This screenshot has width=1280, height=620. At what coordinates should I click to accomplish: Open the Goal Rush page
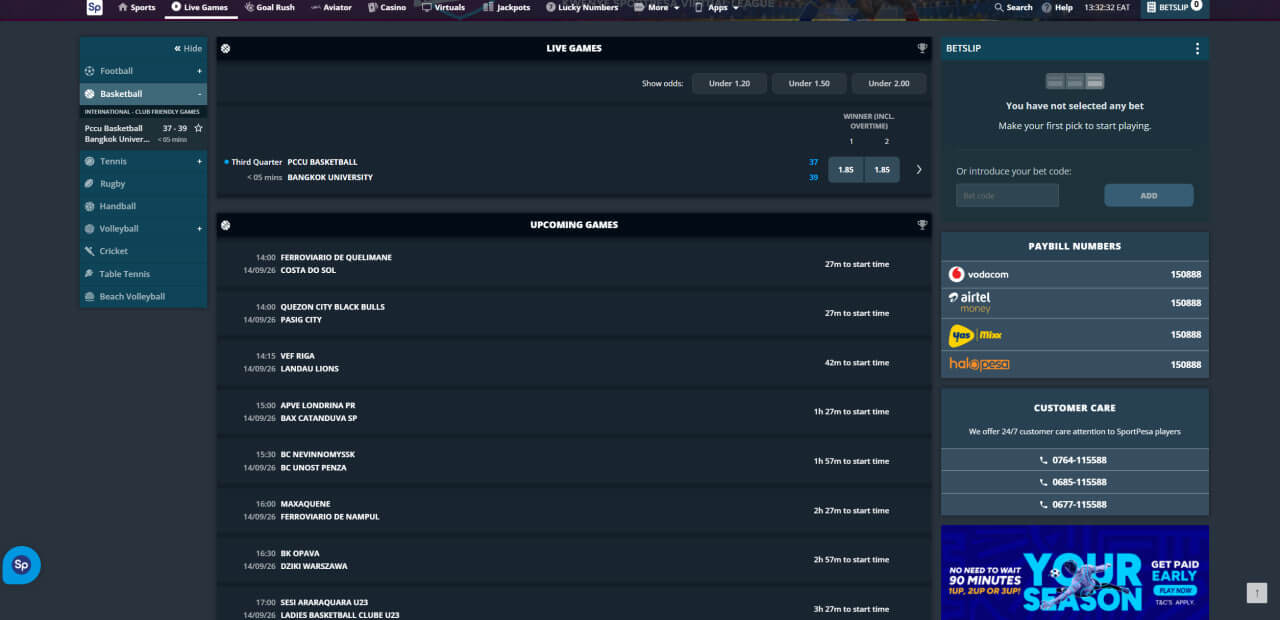click(269, 7)
